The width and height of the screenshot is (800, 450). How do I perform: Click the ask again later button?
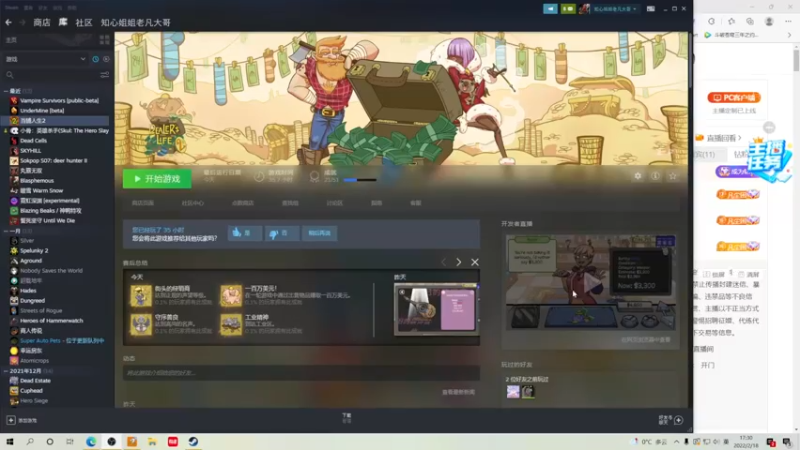[319, 233]
